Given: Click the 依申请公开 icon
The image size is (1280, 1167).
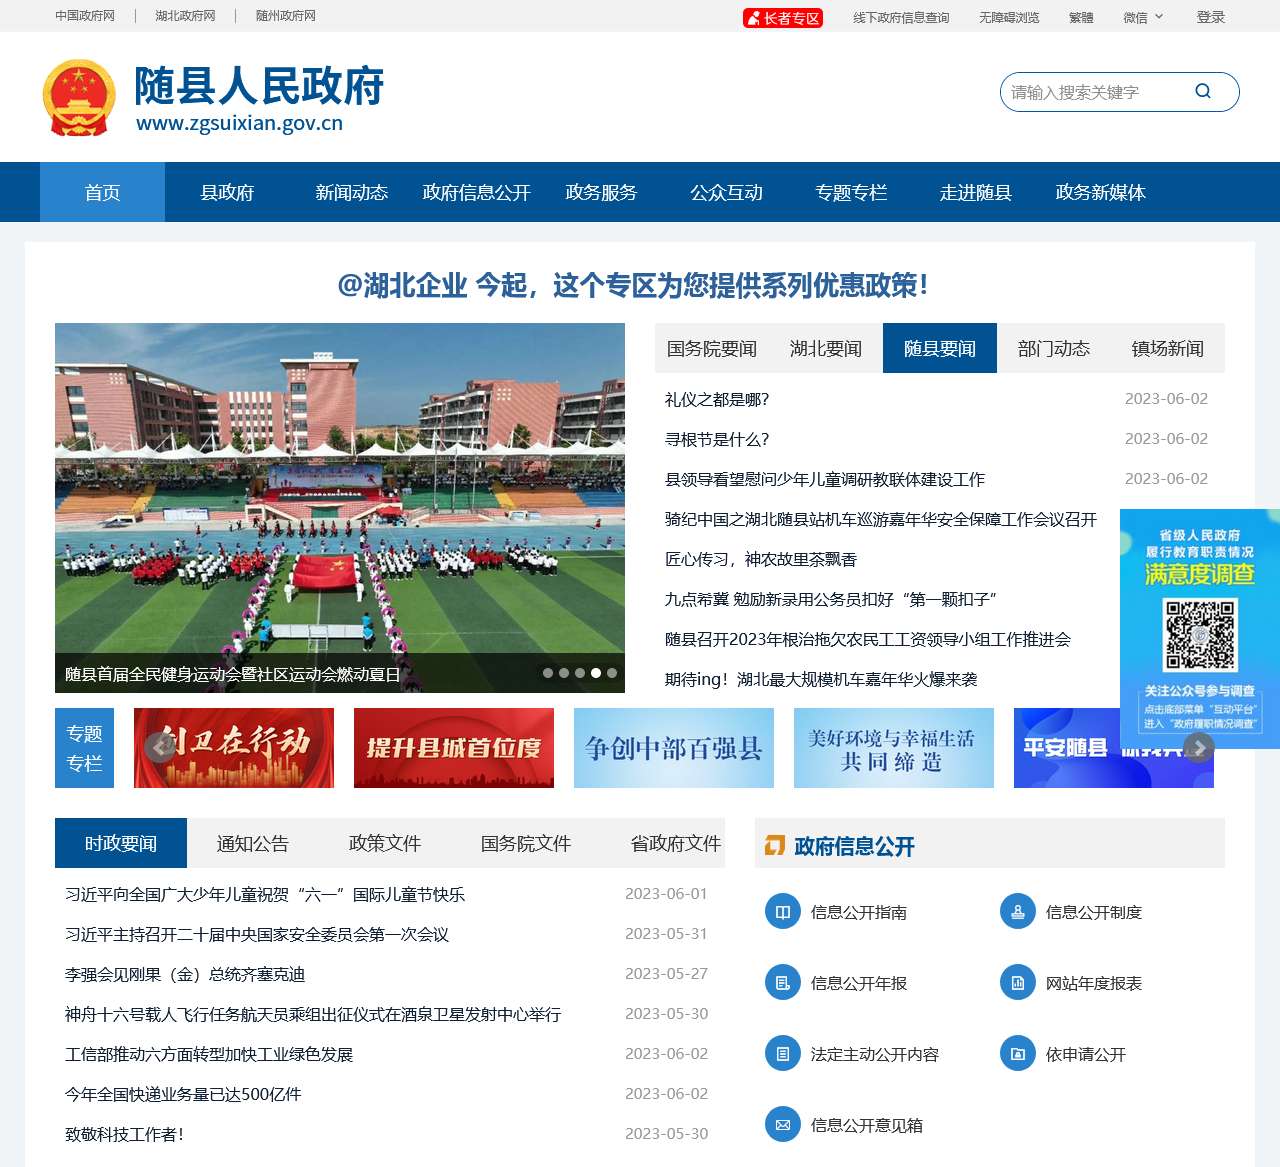Looking at the screenshot, I should [x=1017, y=1053].
